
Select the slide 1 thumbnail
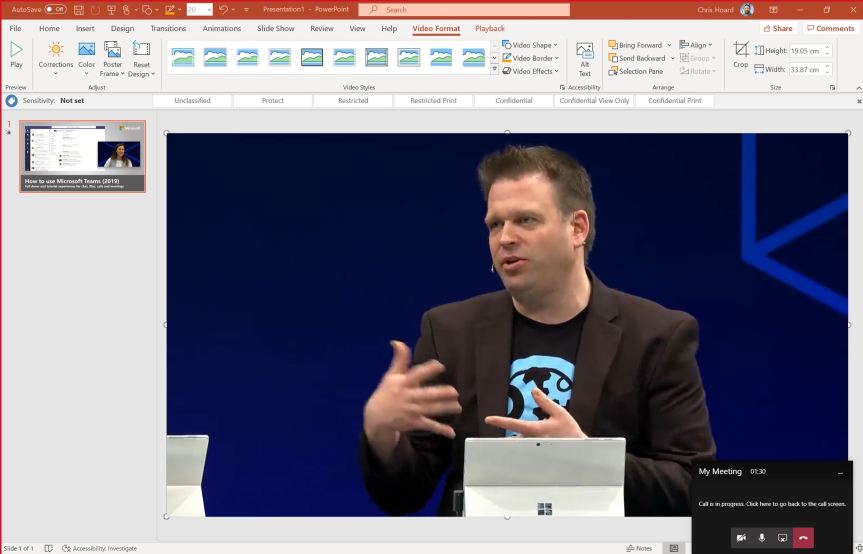tap(83, 156)
